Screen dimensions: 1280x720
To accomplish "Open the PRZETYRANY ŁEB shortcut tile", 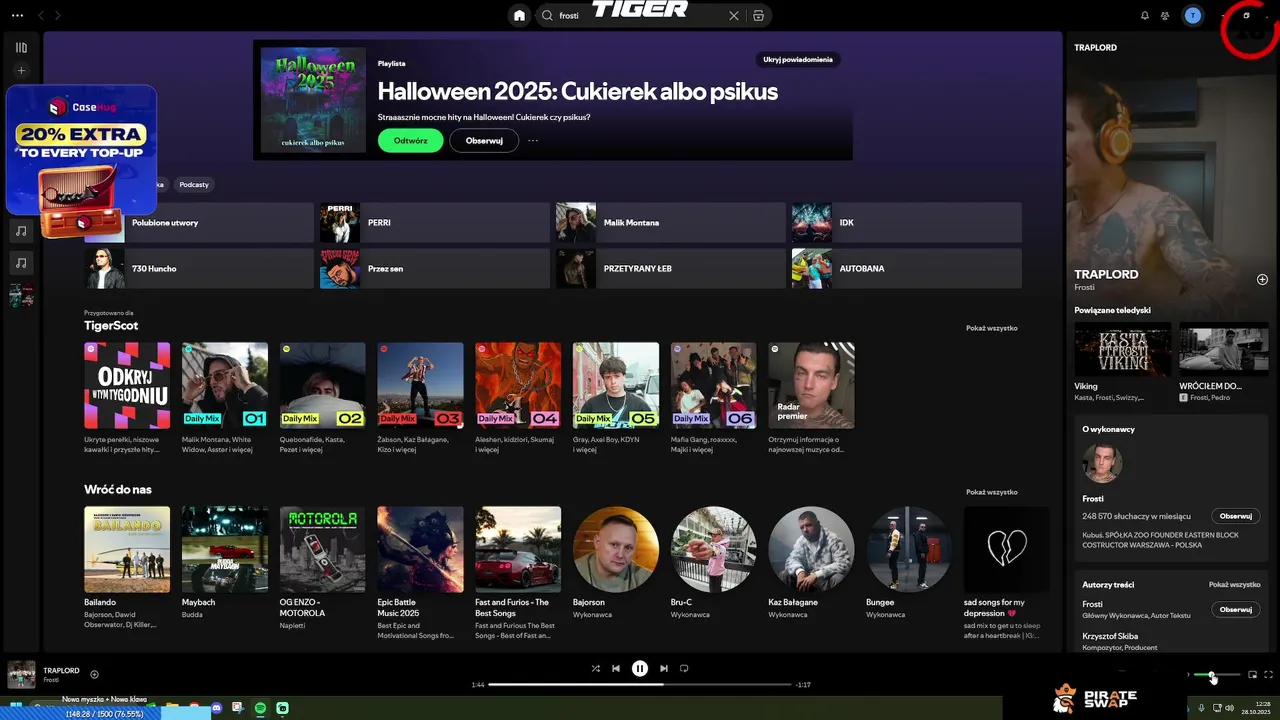I will point(670,269).
